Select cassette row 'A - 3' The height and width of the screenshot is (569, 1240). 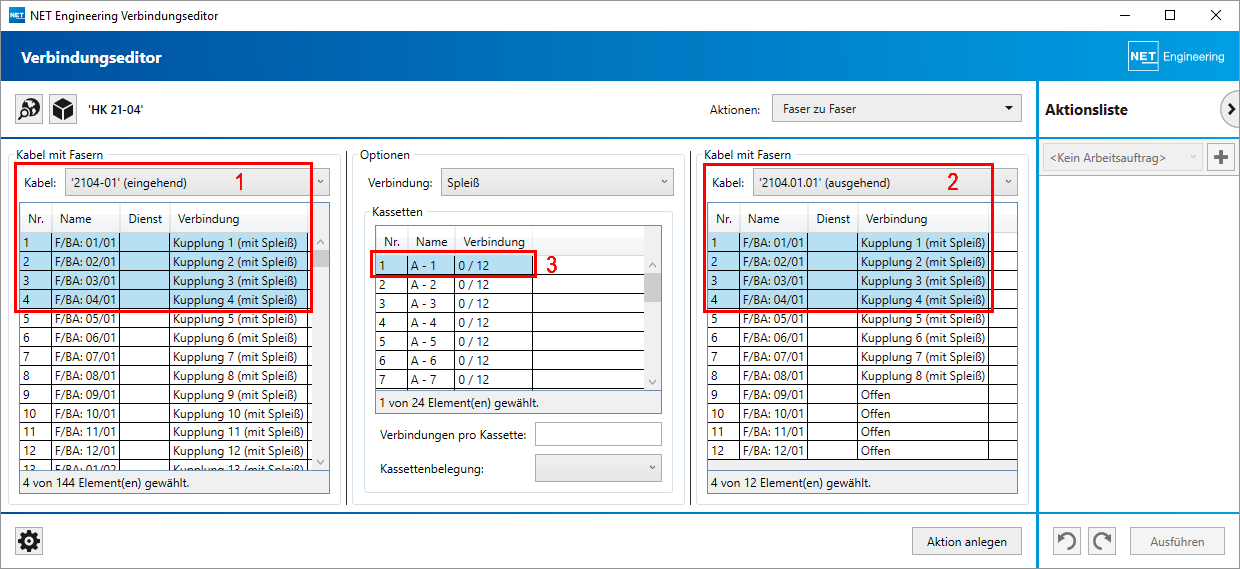click(430, 304)
